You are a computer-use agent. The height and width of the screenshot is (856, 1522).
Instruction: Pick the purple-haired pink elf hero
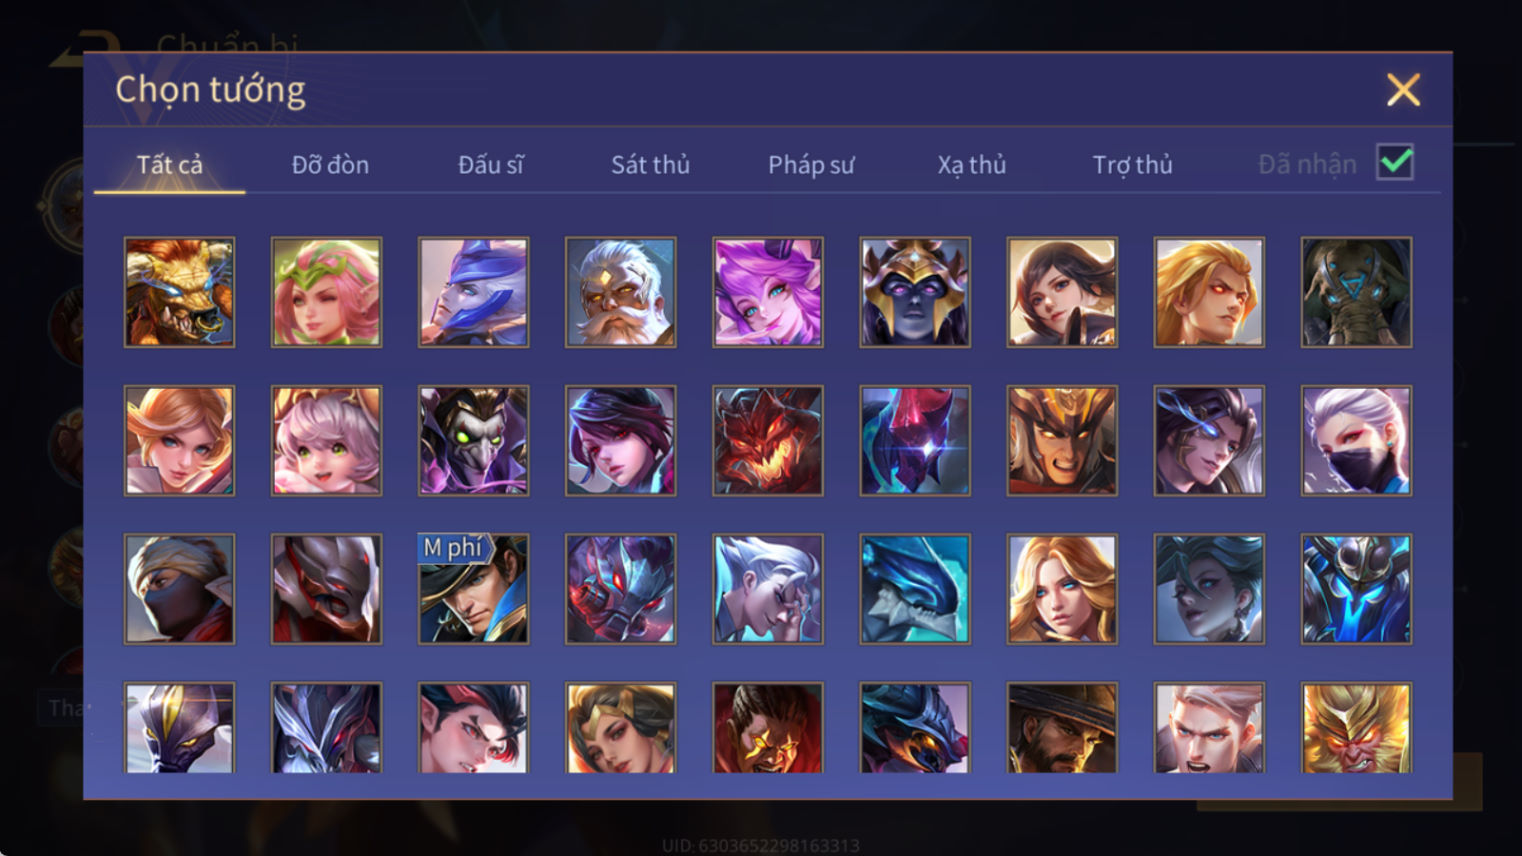pos(767,292)
